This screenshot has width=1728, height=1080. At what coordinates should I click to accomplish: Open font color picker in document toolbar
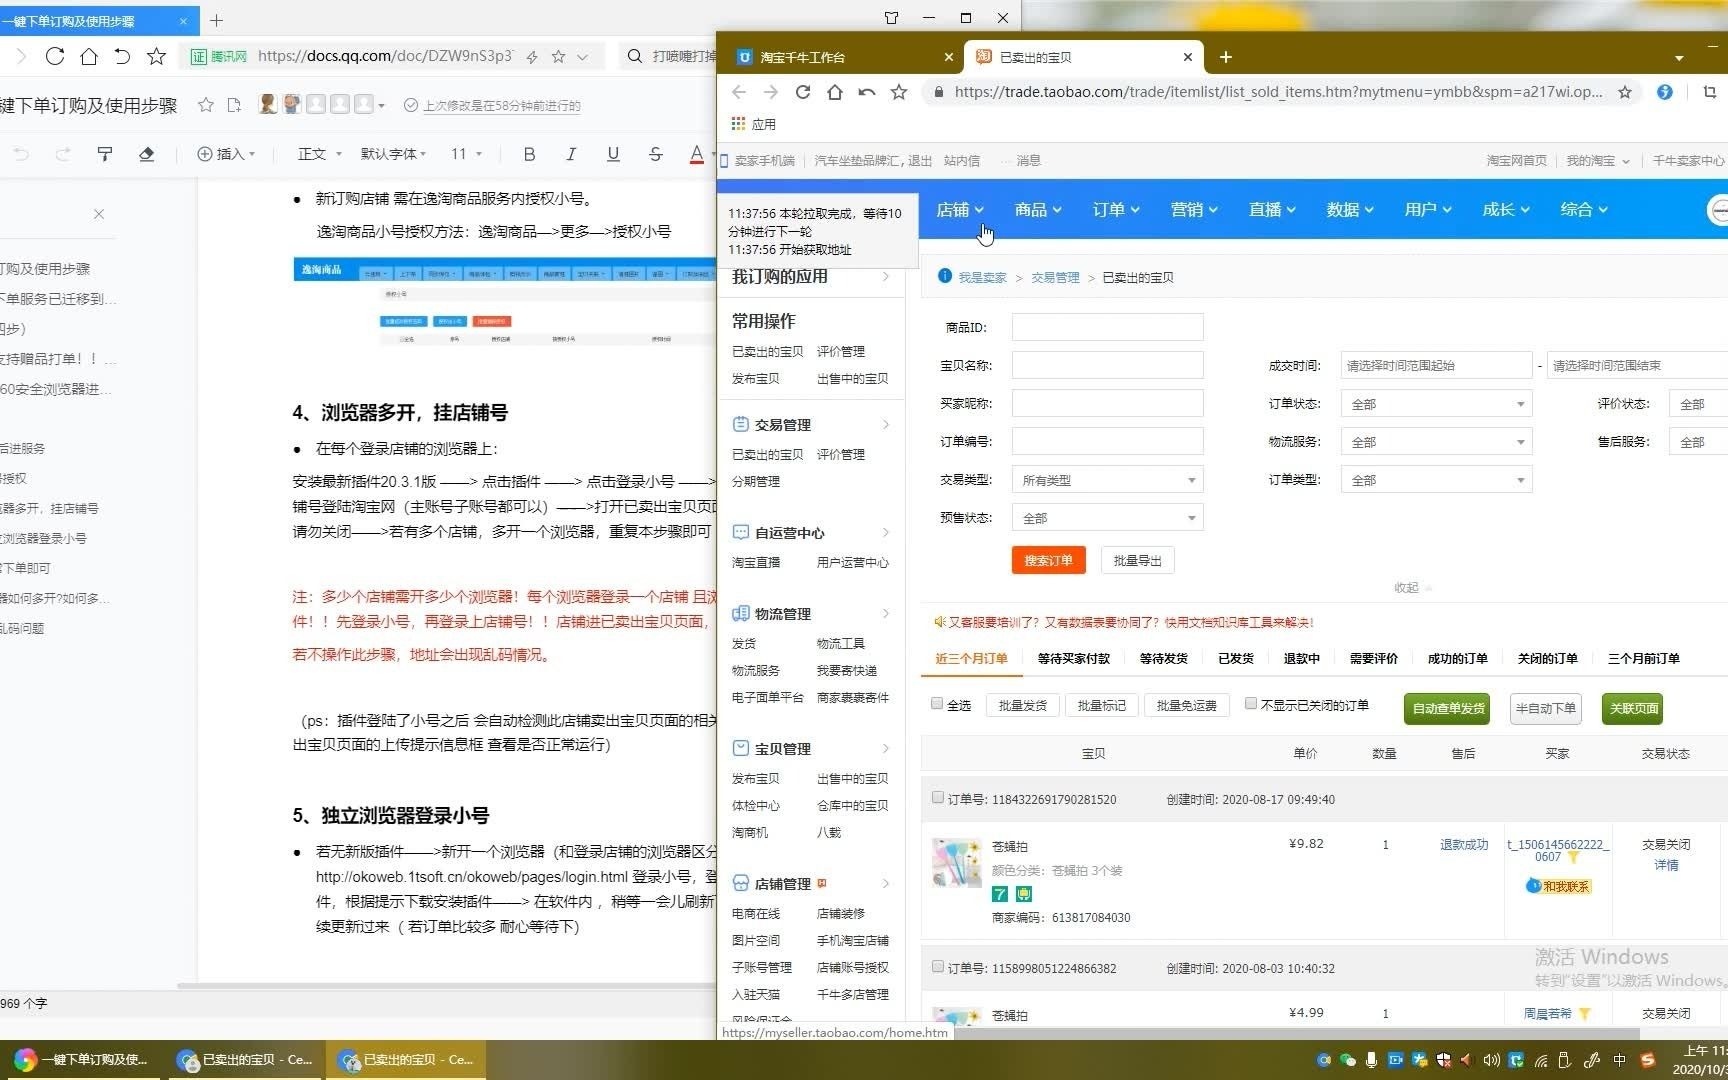coord(697,154)
